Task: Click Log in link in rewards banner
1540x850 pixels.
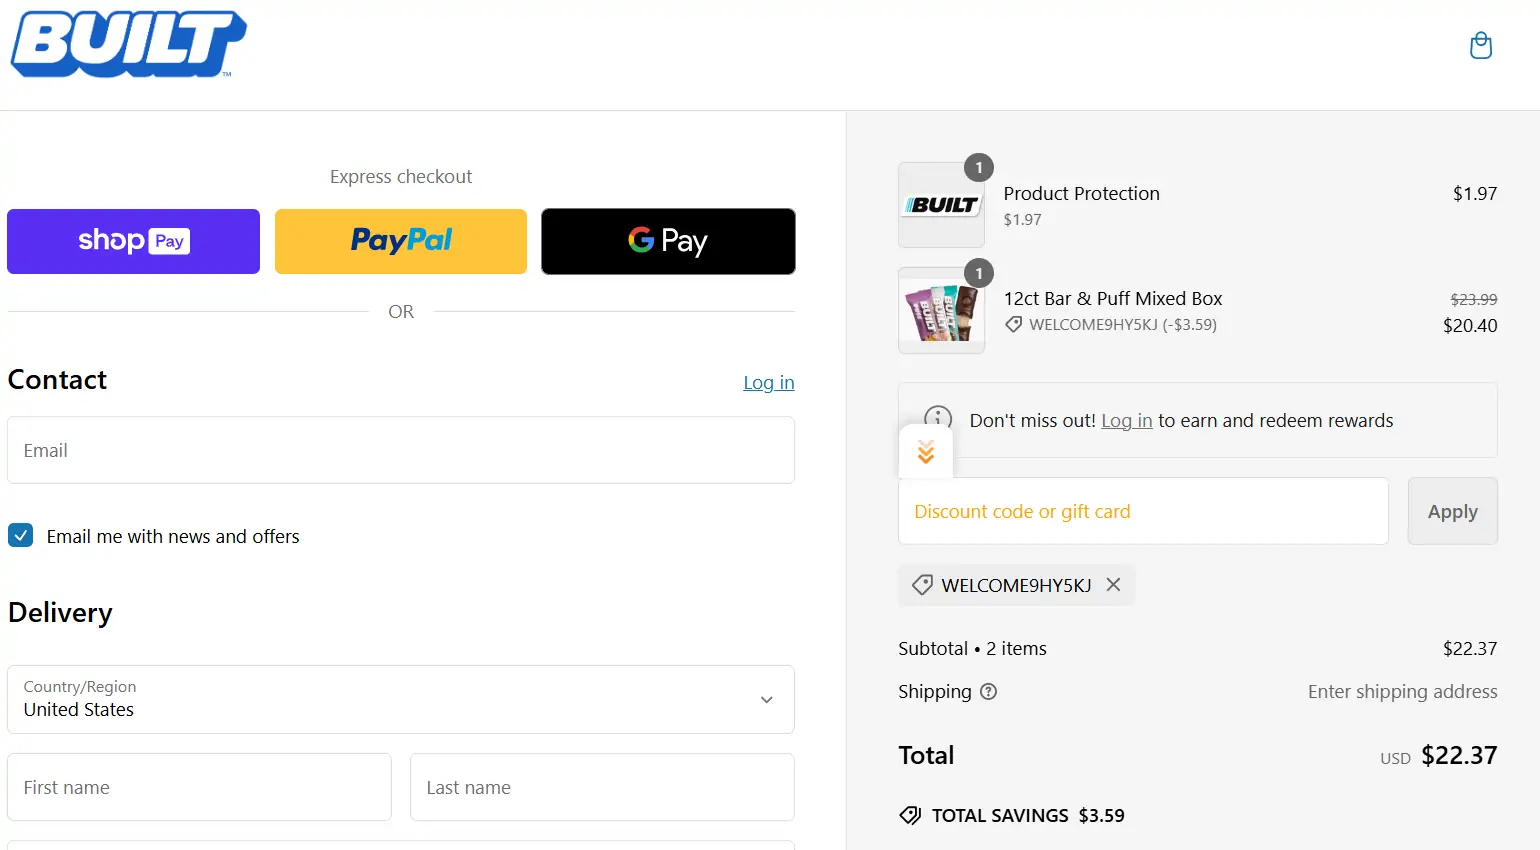Action: (1126, 421)
